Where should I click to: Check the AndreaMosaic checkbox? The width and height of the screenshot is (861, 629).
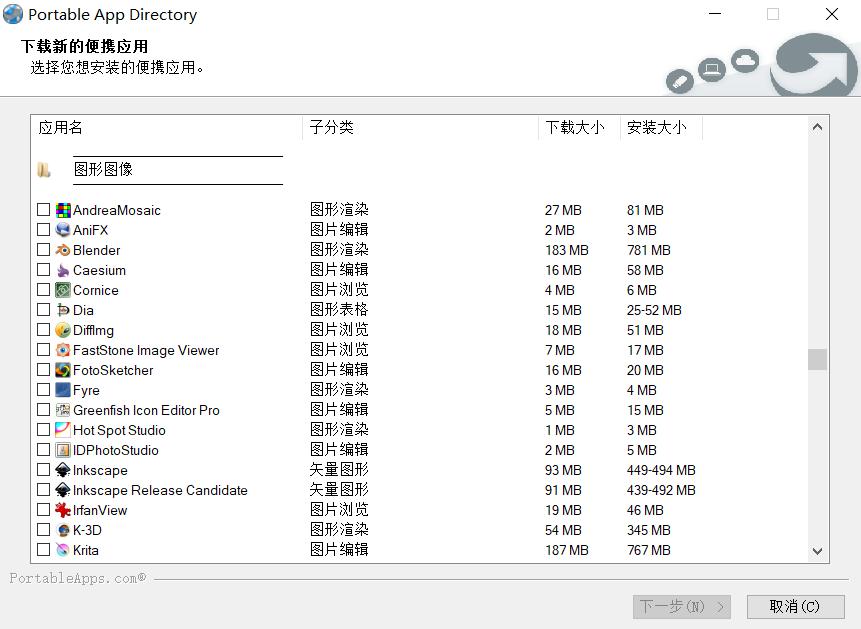click(x=43, y=210)
